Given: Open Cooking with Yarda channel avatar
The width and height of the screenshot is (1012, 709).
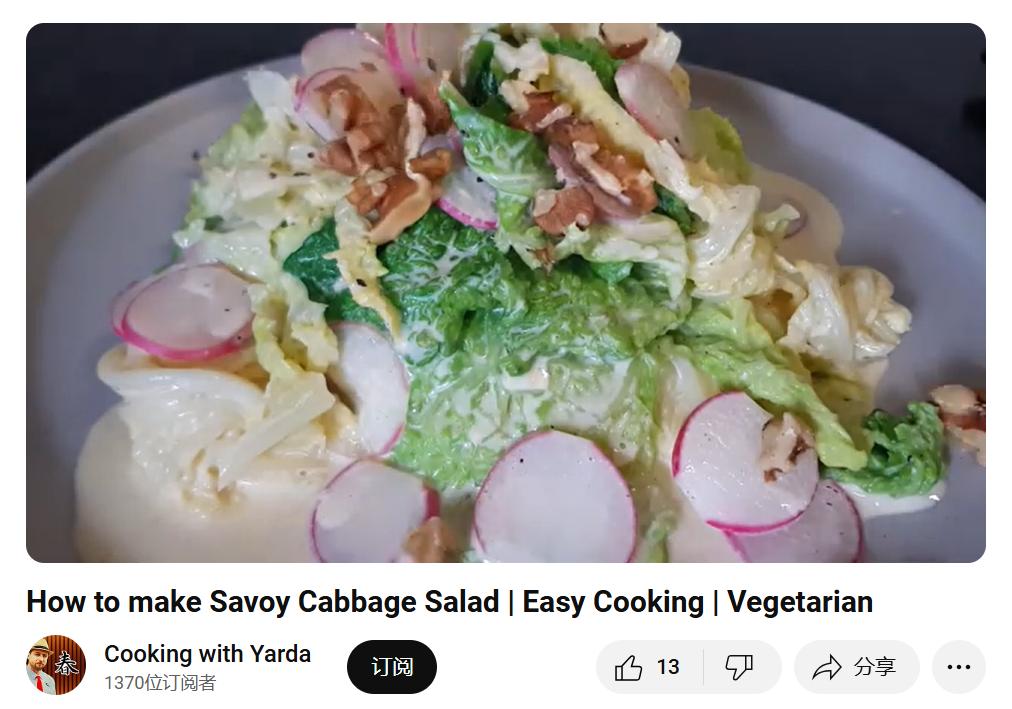Looking at the screenshot, I should coord(56,665).
